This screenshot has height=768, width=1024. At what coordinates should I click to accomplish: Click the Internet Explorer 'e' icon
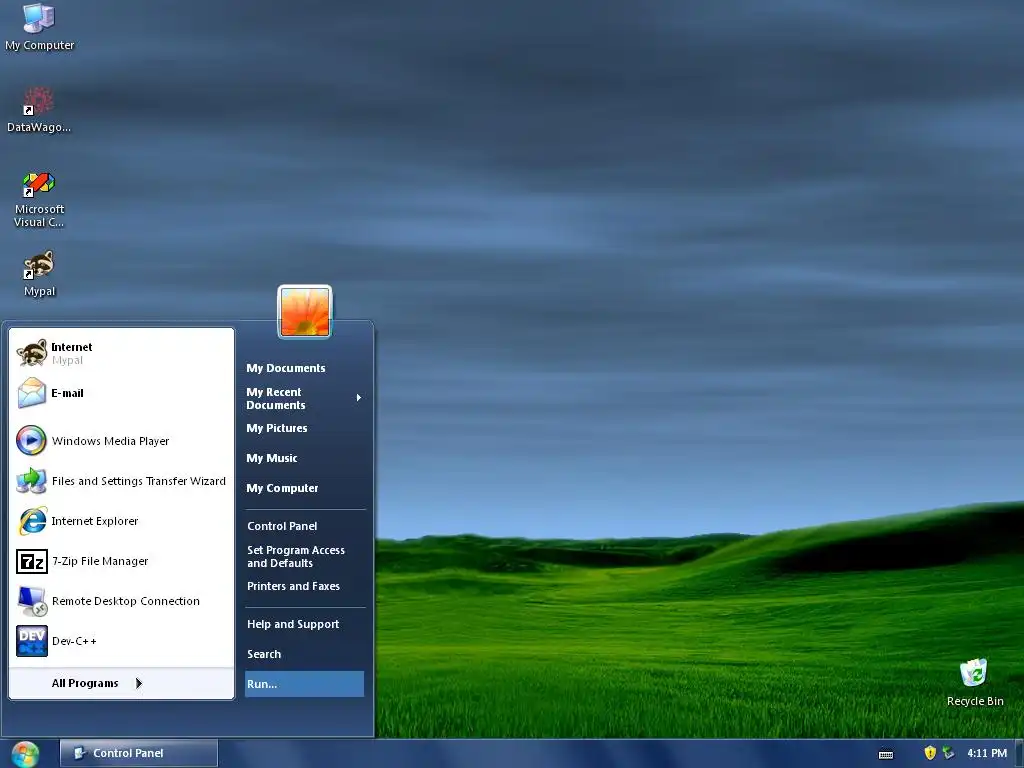coord(31,520)
